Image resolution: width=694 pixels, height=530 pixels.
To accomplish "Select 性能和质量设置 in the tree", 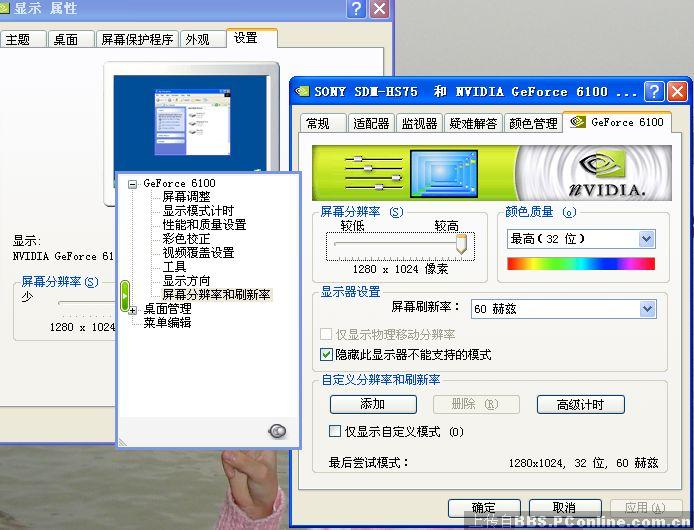I will tap(204, 224).
